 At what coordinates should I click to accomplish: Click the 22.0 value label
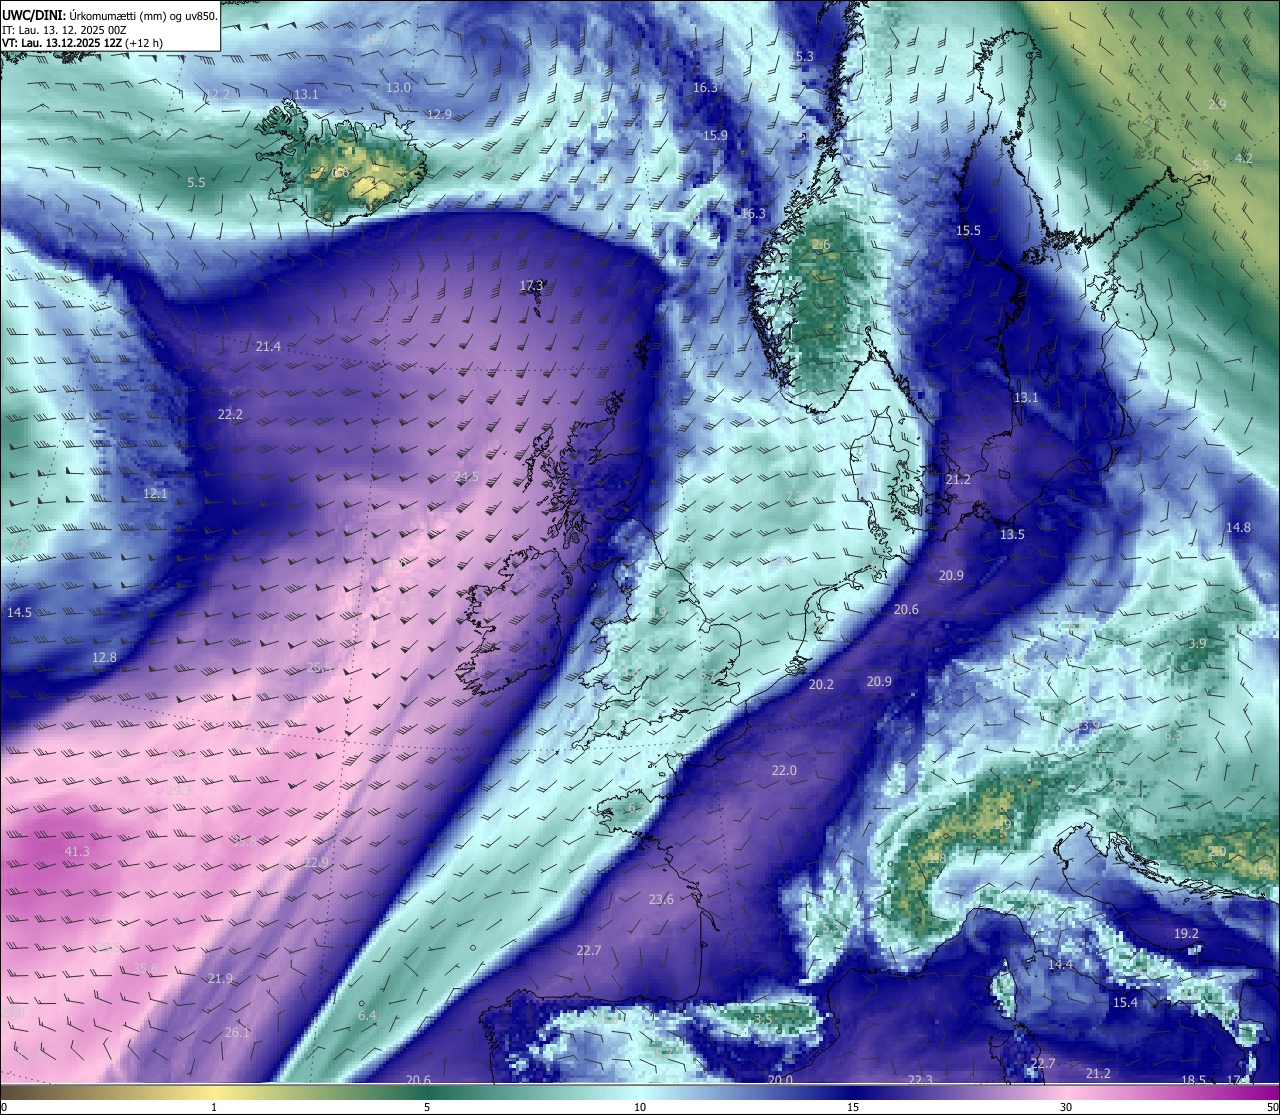click(x=784, y=770)
